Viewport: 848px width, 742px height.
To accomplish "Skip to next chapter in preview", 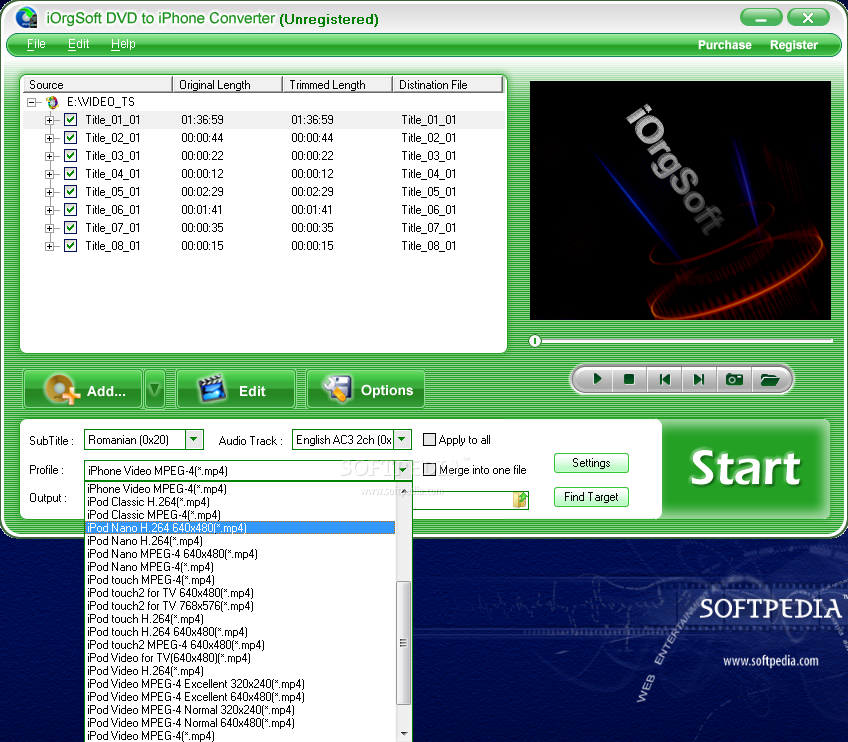I will [x=699, y=379].
